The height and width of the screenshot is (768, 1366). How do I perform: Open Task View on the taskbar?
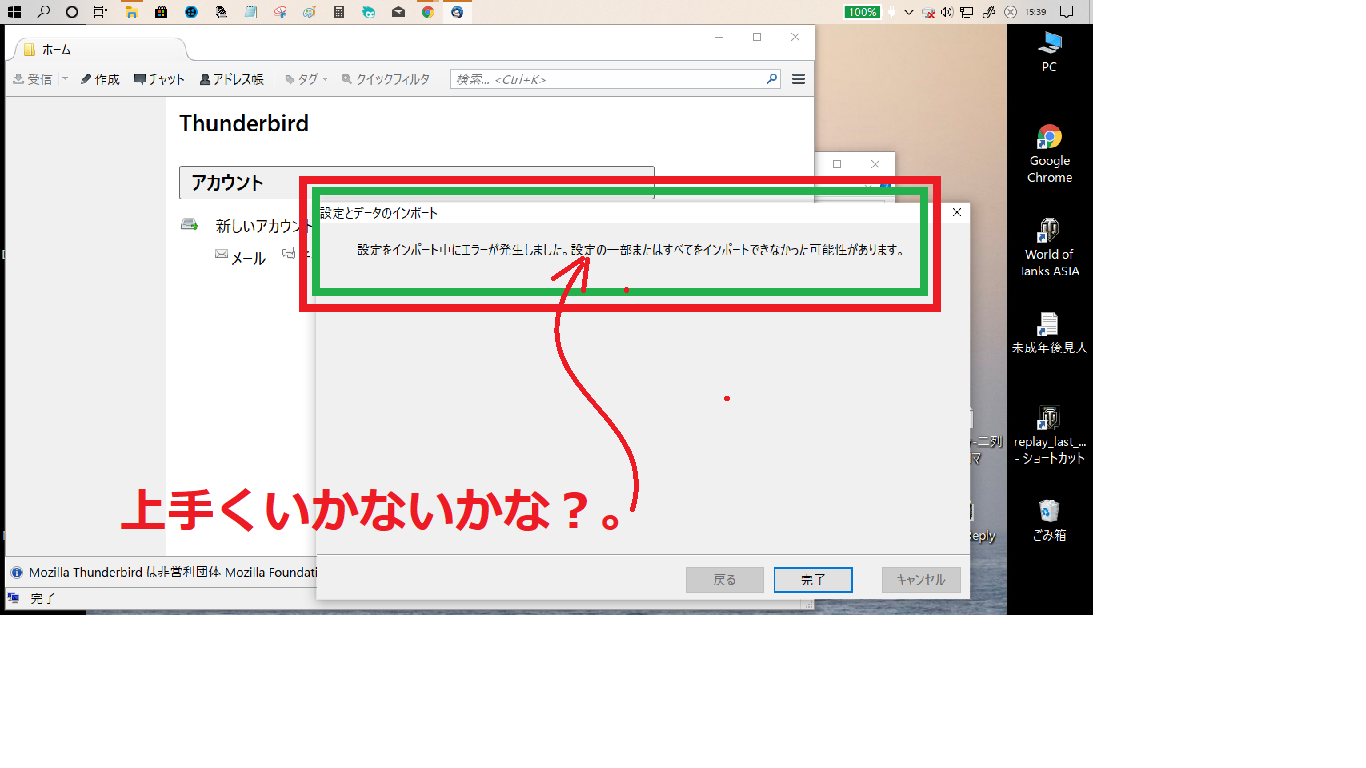click(100, 12)
